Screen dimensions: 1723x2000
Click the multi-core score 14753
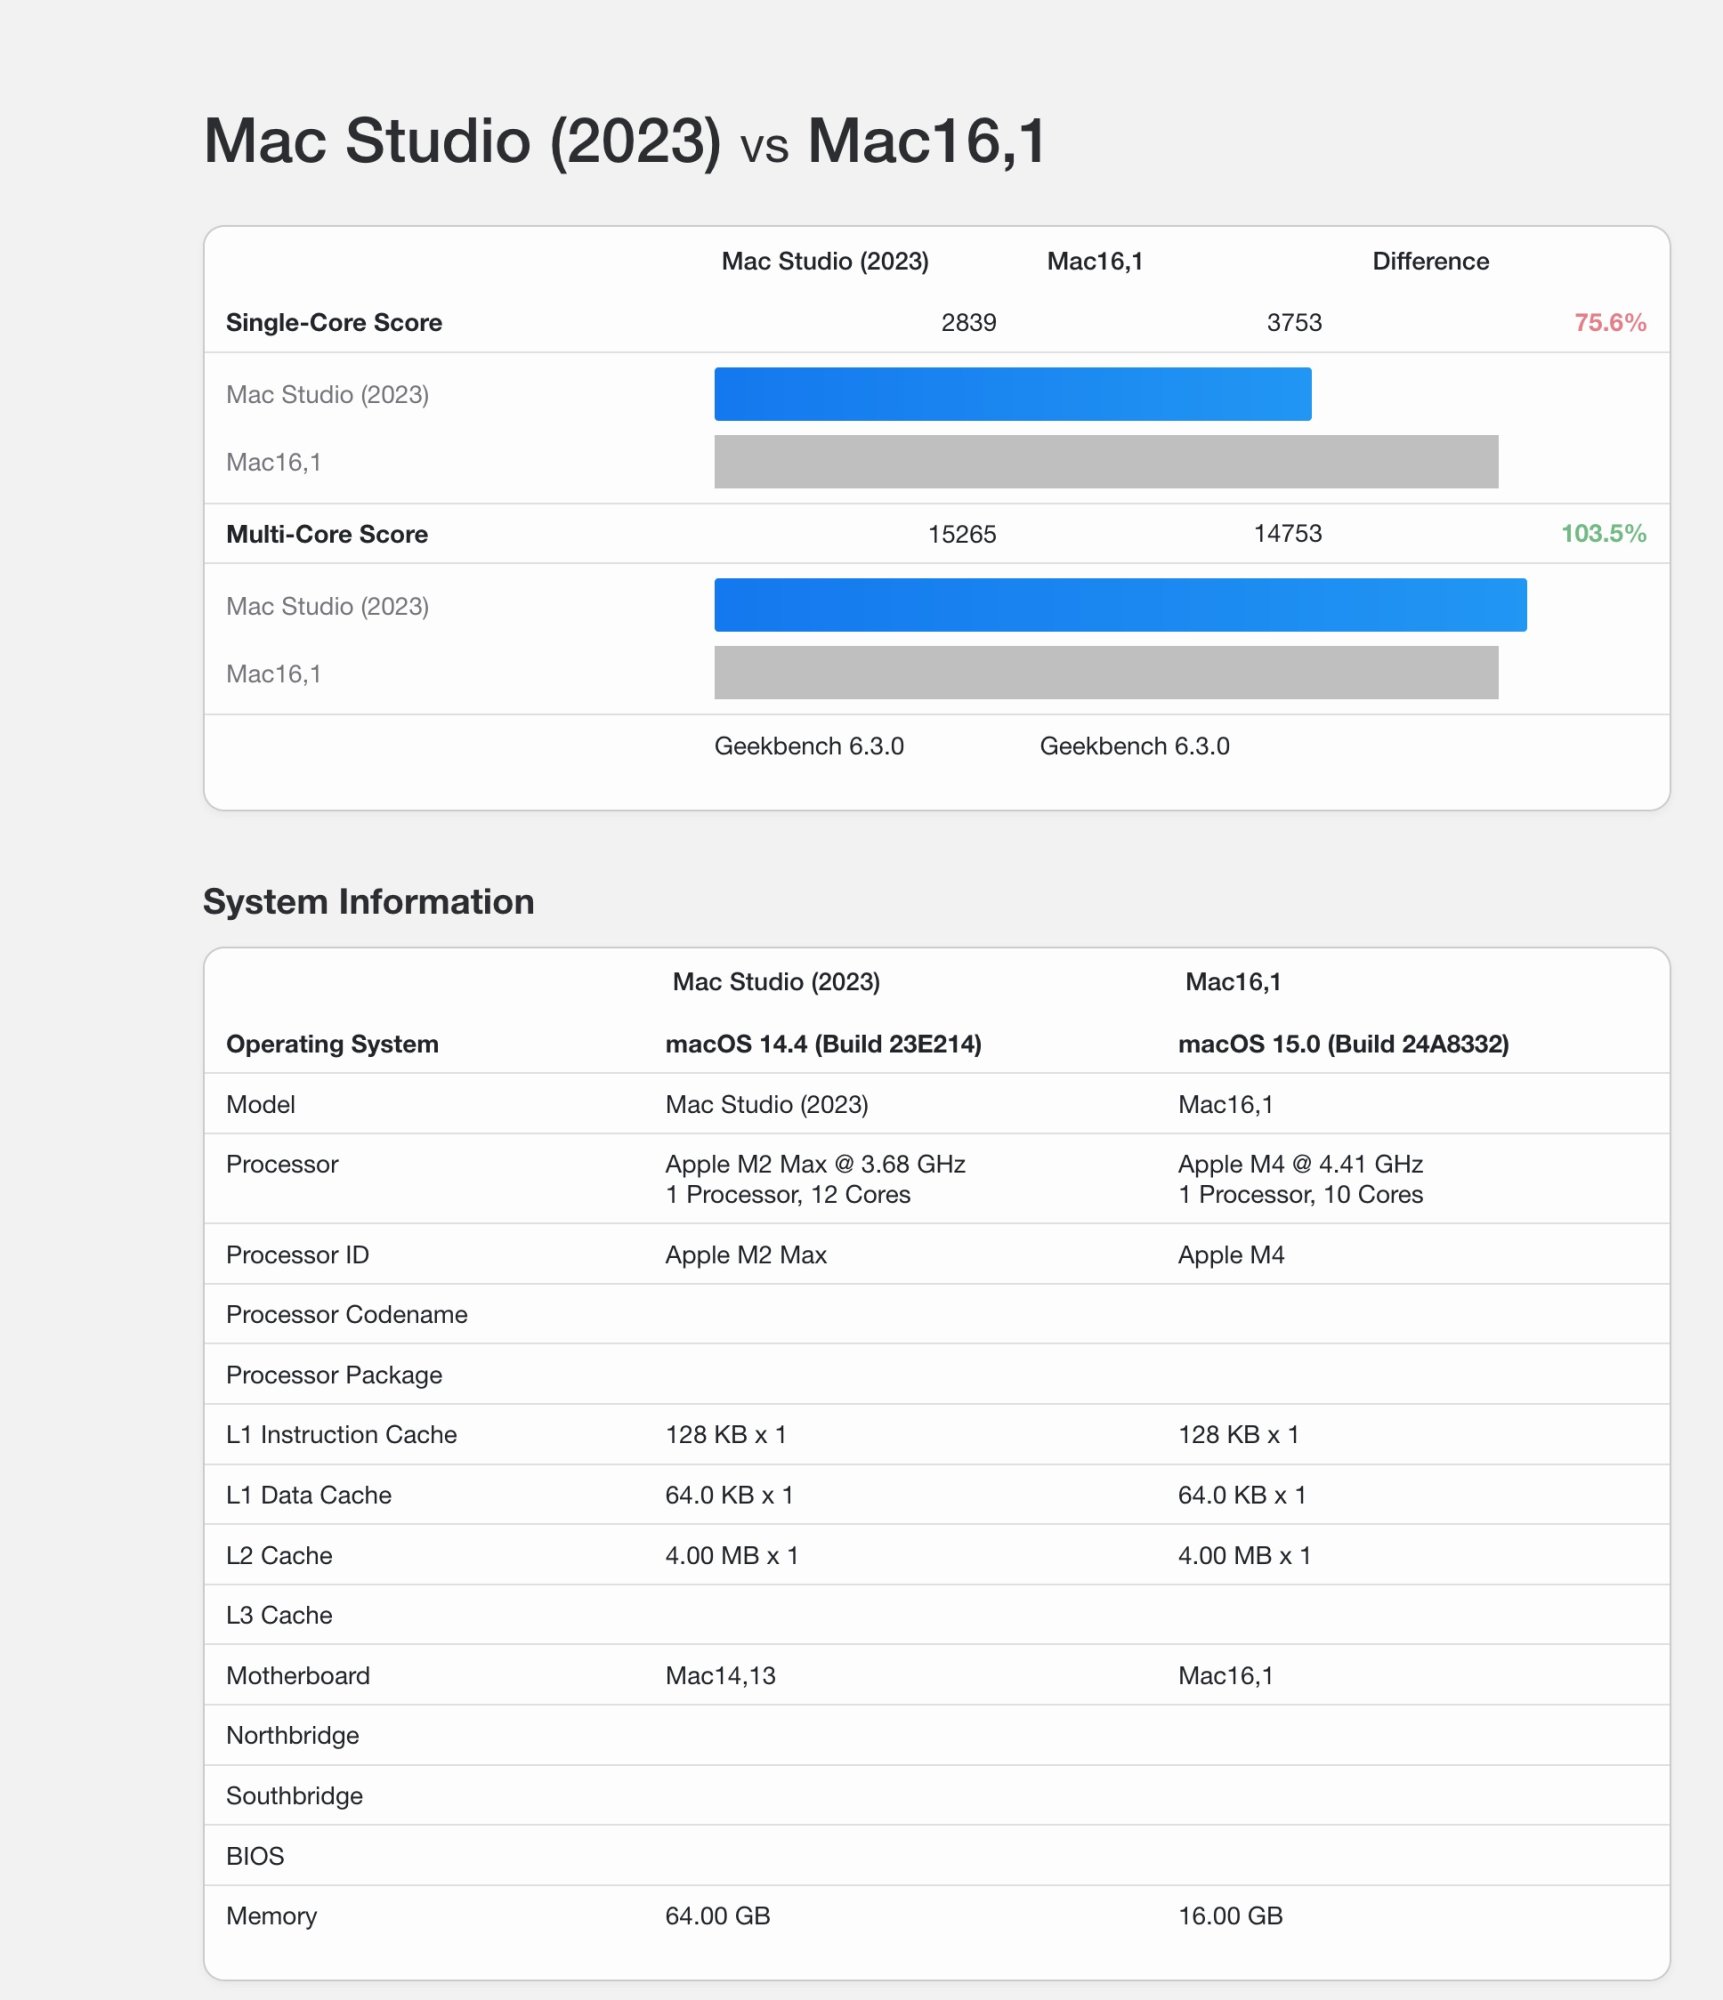tap(1287, 534)
